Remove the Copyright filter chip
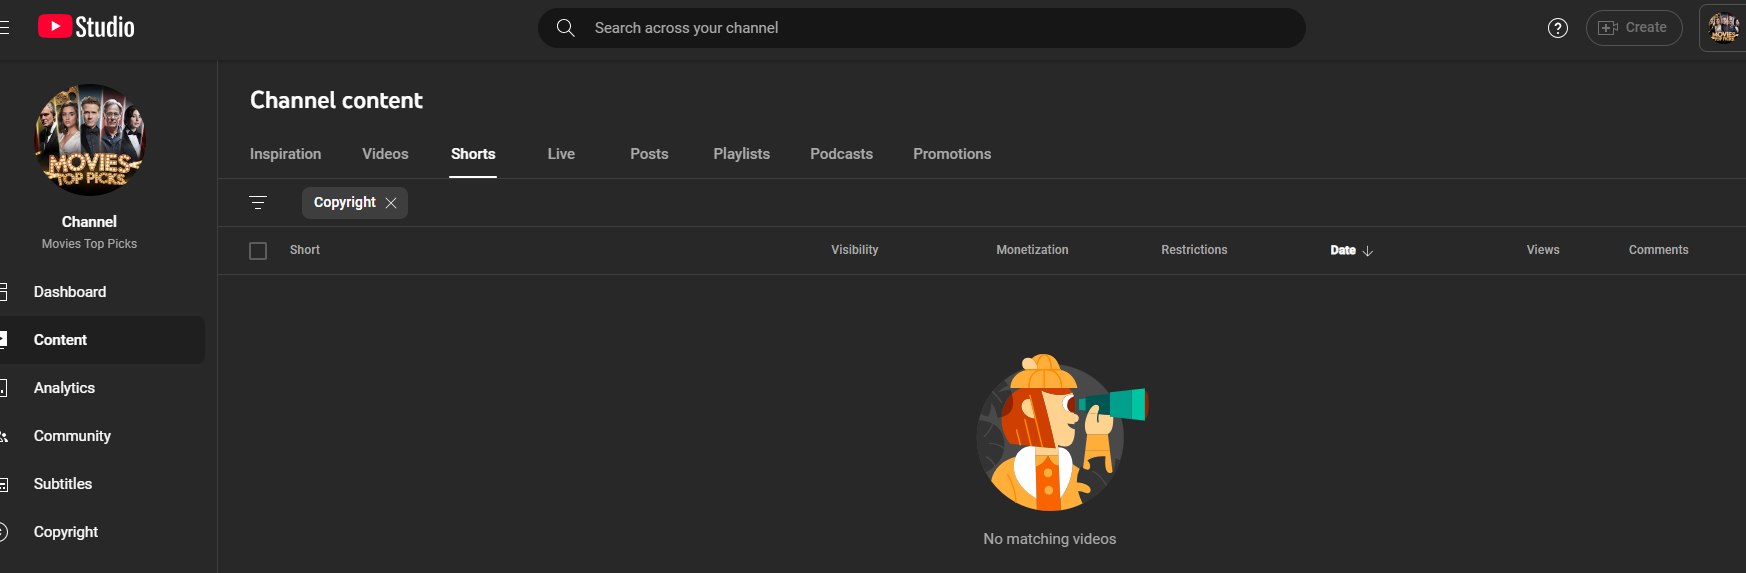Image resolution: width=1746 pixels, height=573 pixels. coord(391,203)
